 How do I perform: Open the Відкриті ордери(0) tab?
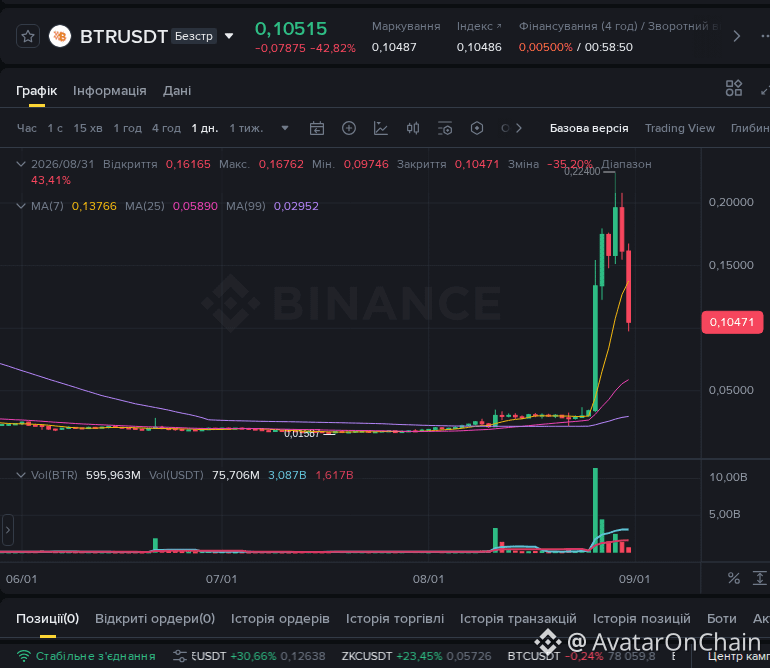pyautogui.click(x=155, y=618)
